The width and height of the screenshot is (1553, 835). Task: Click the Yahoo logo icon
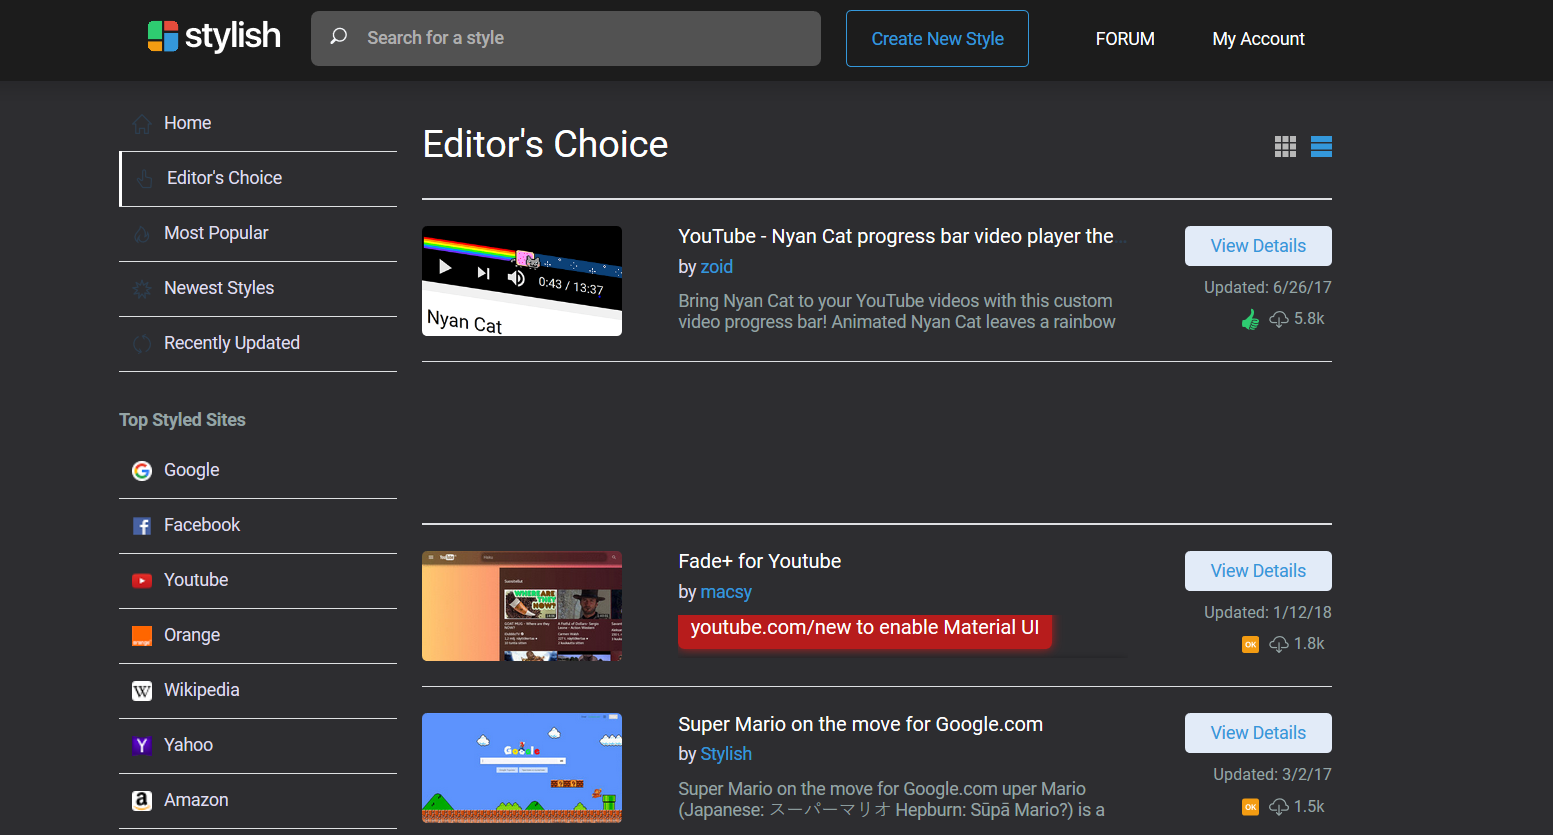pyautogui.click(x=142, y=746)
